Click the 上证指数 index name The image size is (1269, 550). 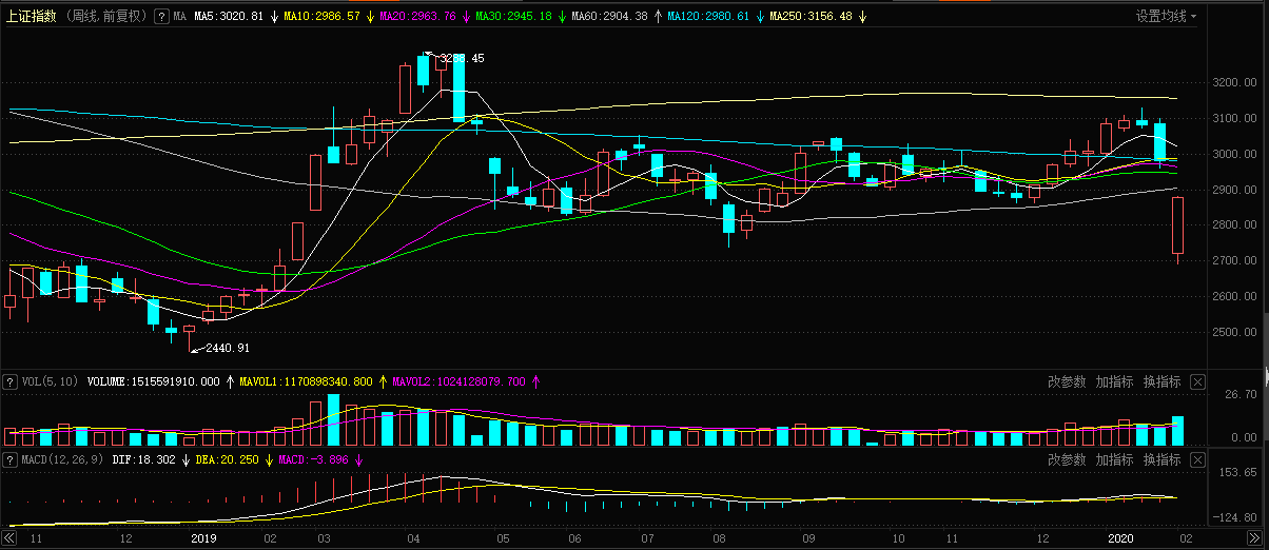(x=32, y=17)
